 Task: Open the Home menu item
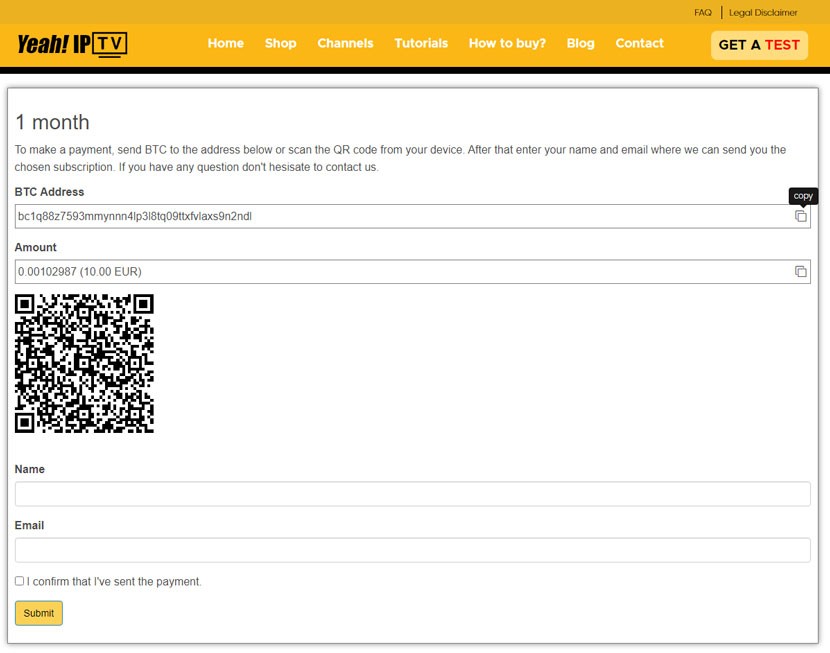click(225, 43)
